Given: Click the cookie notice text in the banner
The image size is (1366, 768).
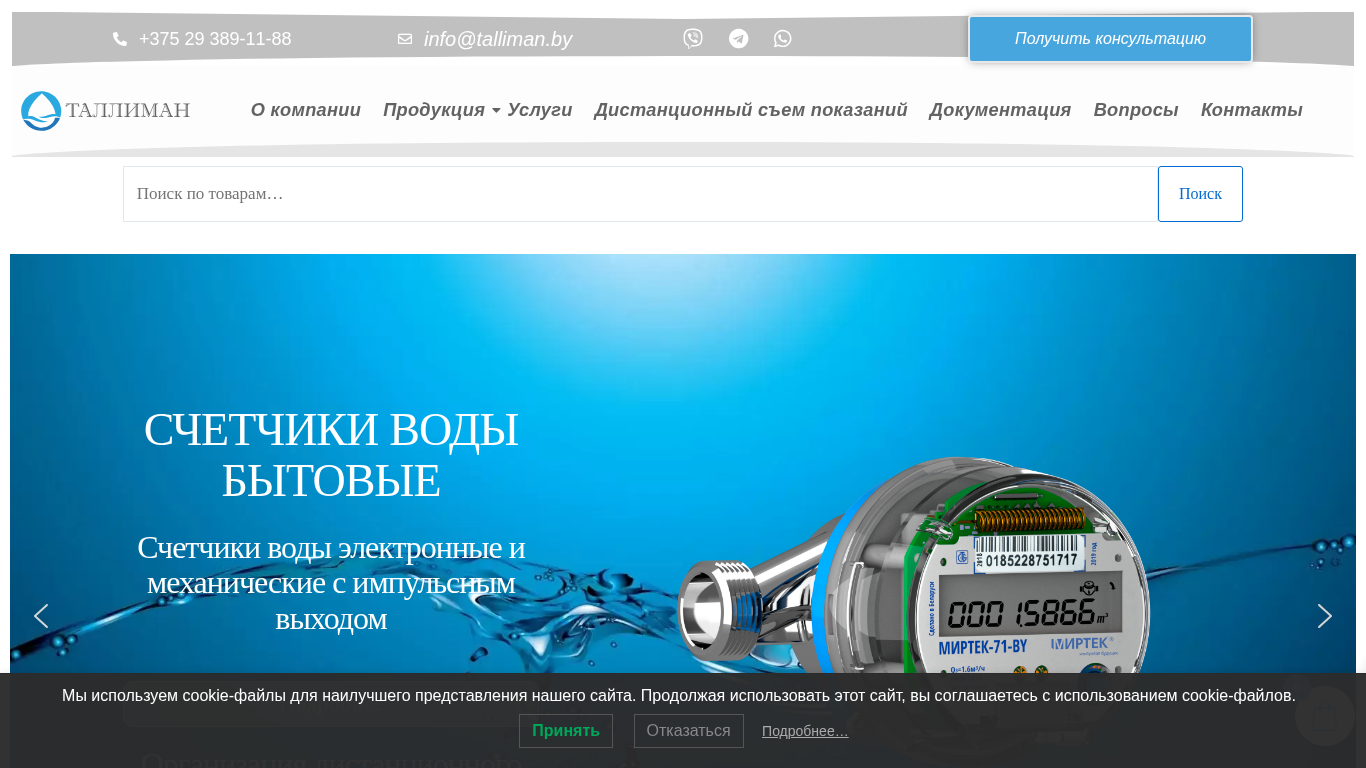Looking at the screenshot, I should 679,696.
